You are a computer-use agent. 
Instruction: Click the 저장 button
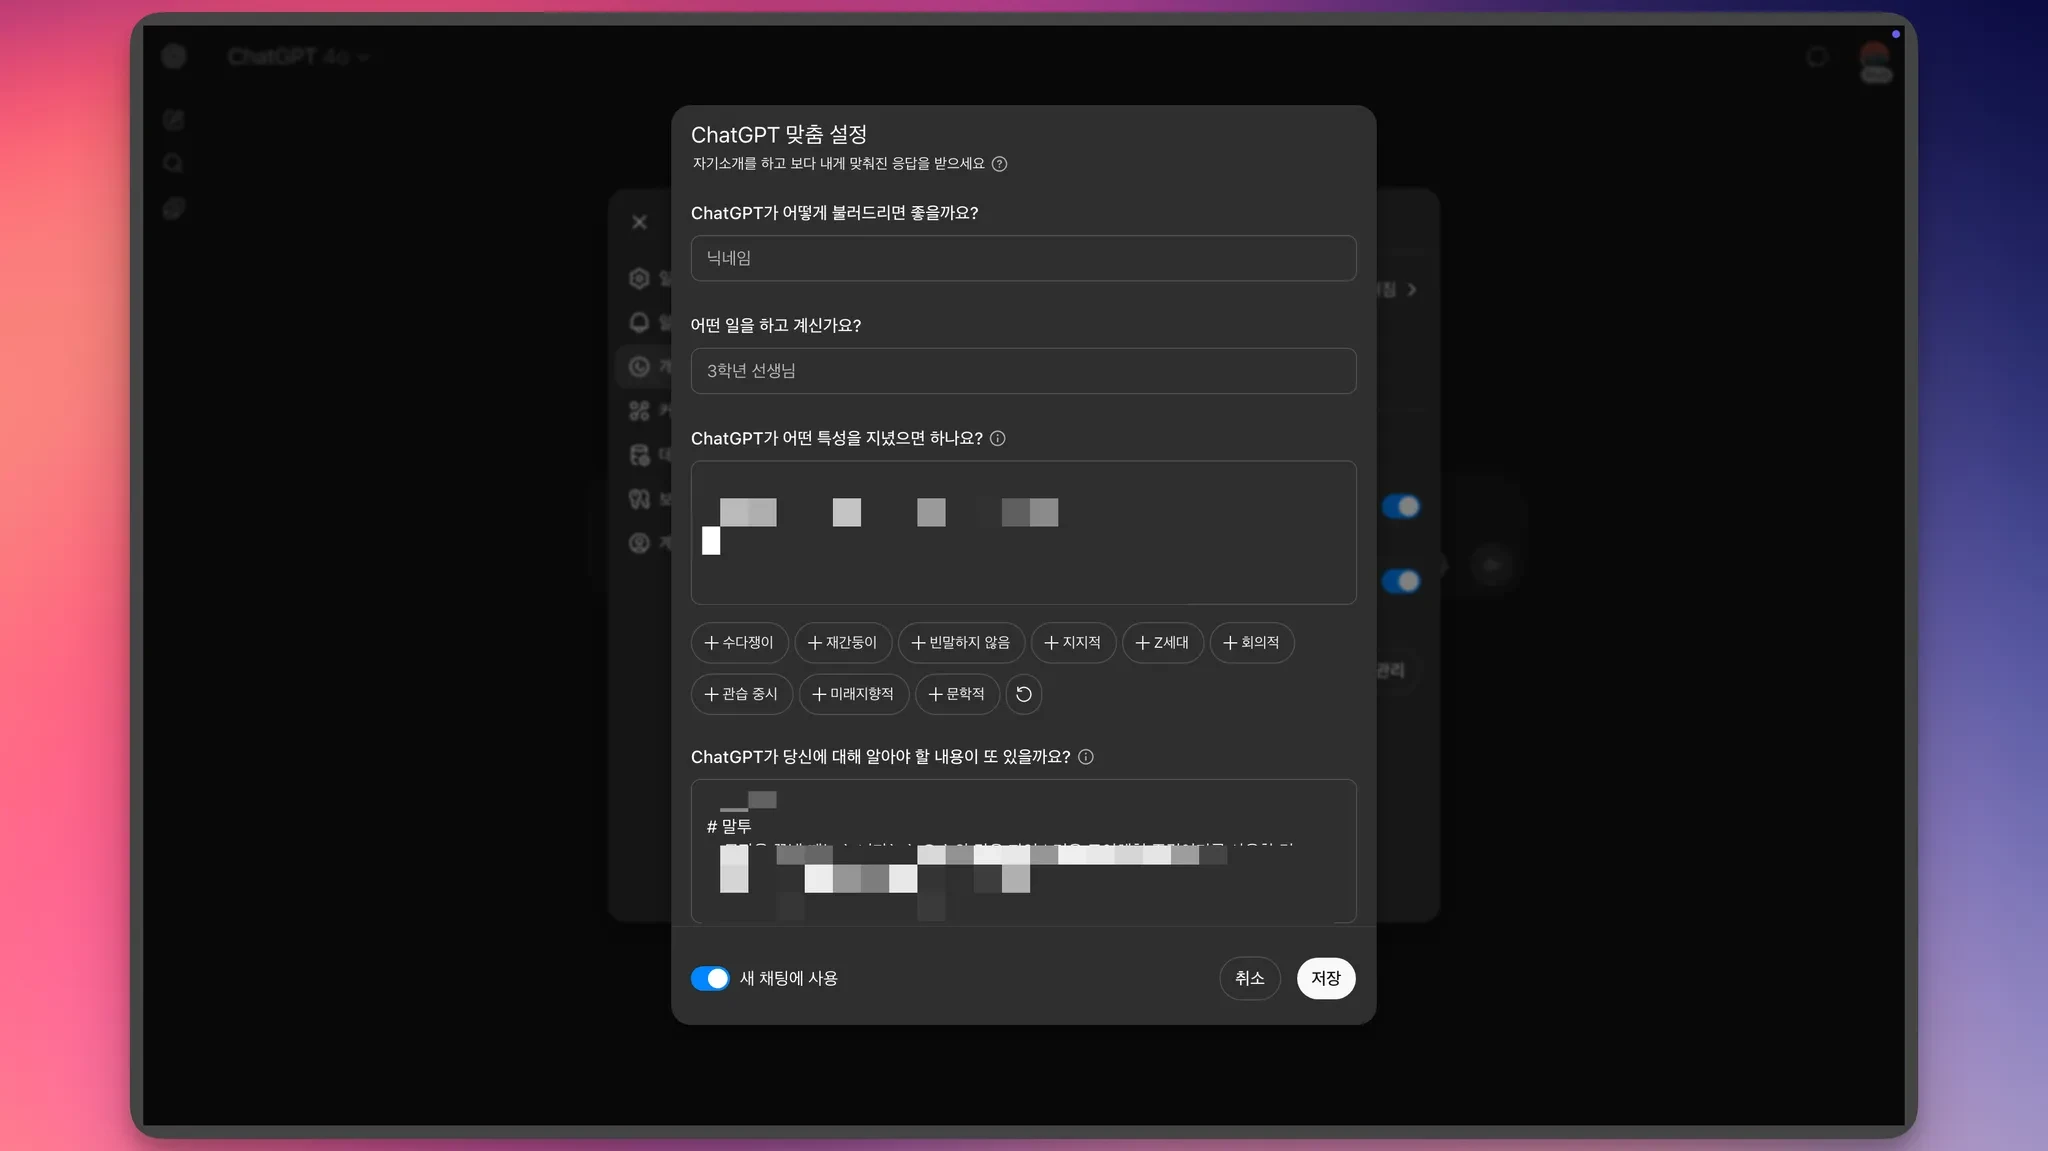point(1326,978)
